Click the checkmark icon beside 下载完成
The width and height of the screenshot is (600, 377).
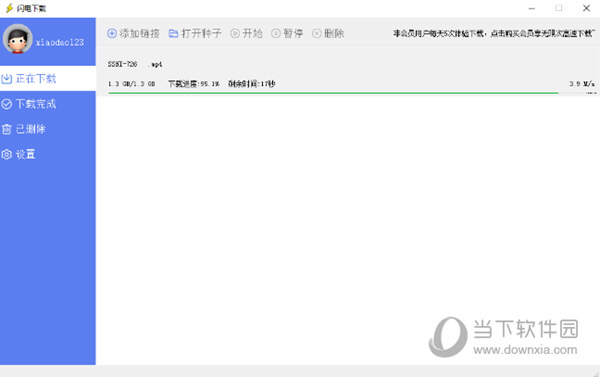tap(7, 104)
